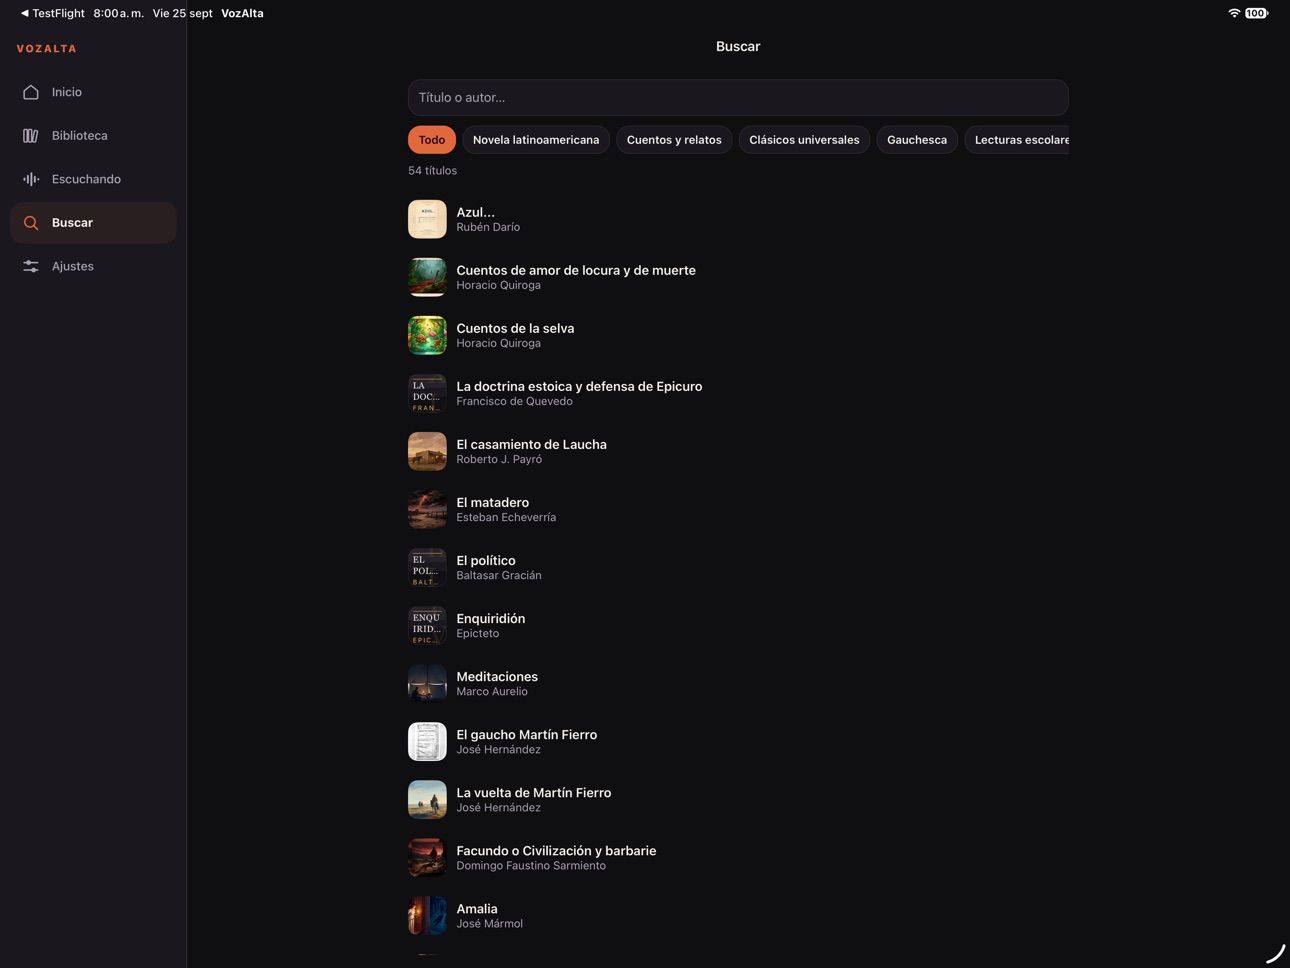
Task: Filter by Cuentos y relatos
Action: (674, 140)
